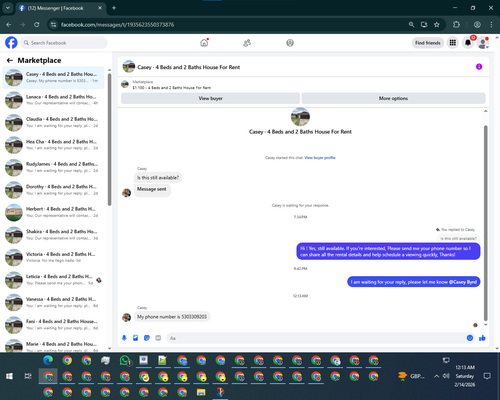Click the address bar URL
The height and width of the screenshot is (400, 500).
pyautogui.click(x=117, y=25)
